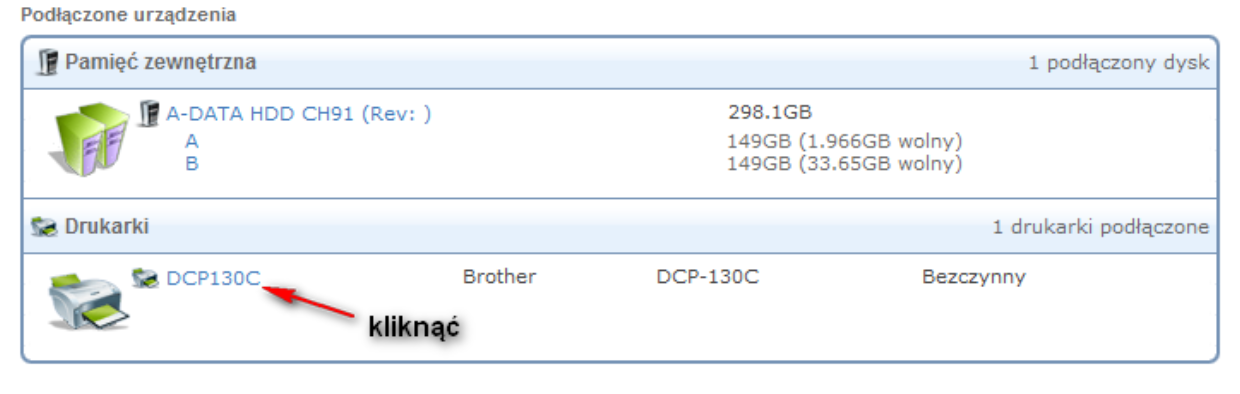Image resolution: width=1240 pixels, height=394 pixels.
Task: Click the Drukarki header printer icon
Action: pyautogui.click(x=44, y=227)
